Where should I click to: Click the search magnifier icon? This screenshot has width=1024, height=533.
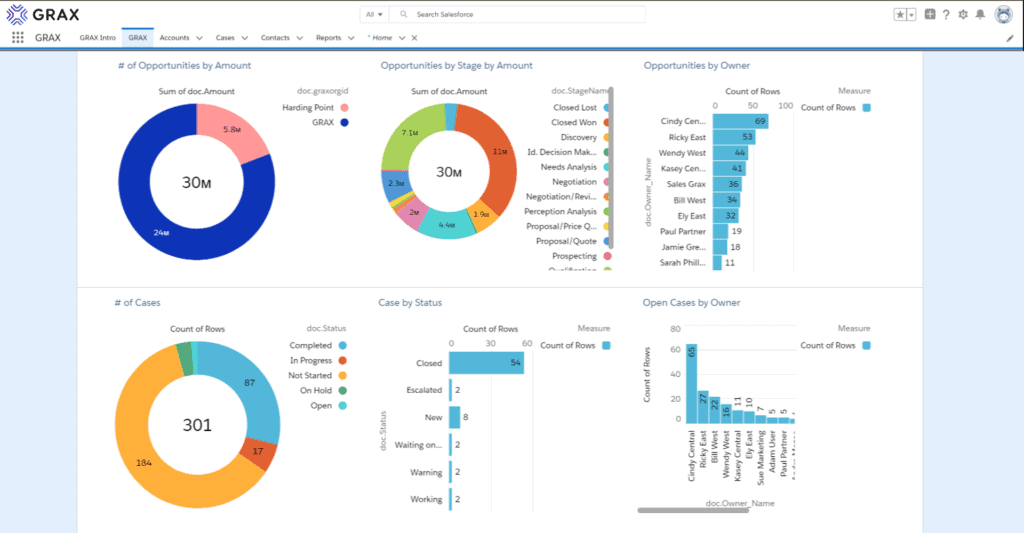[404, 14]
